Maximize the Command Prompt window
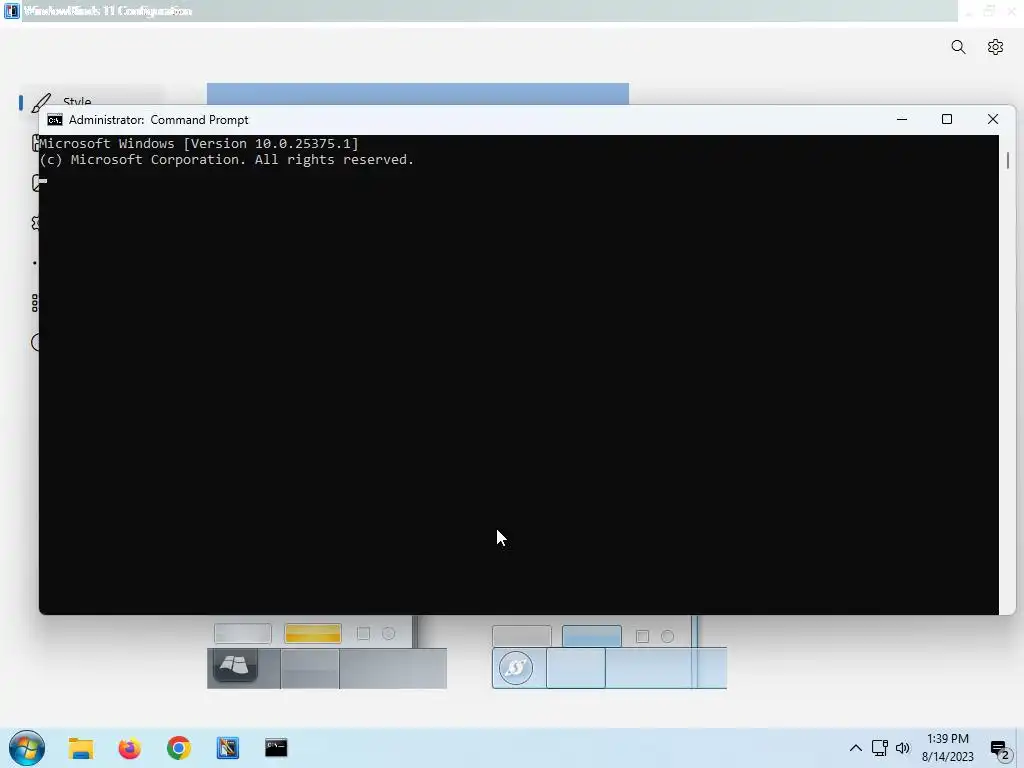This screenshot has height=768, width=1024. click(947, 120)
